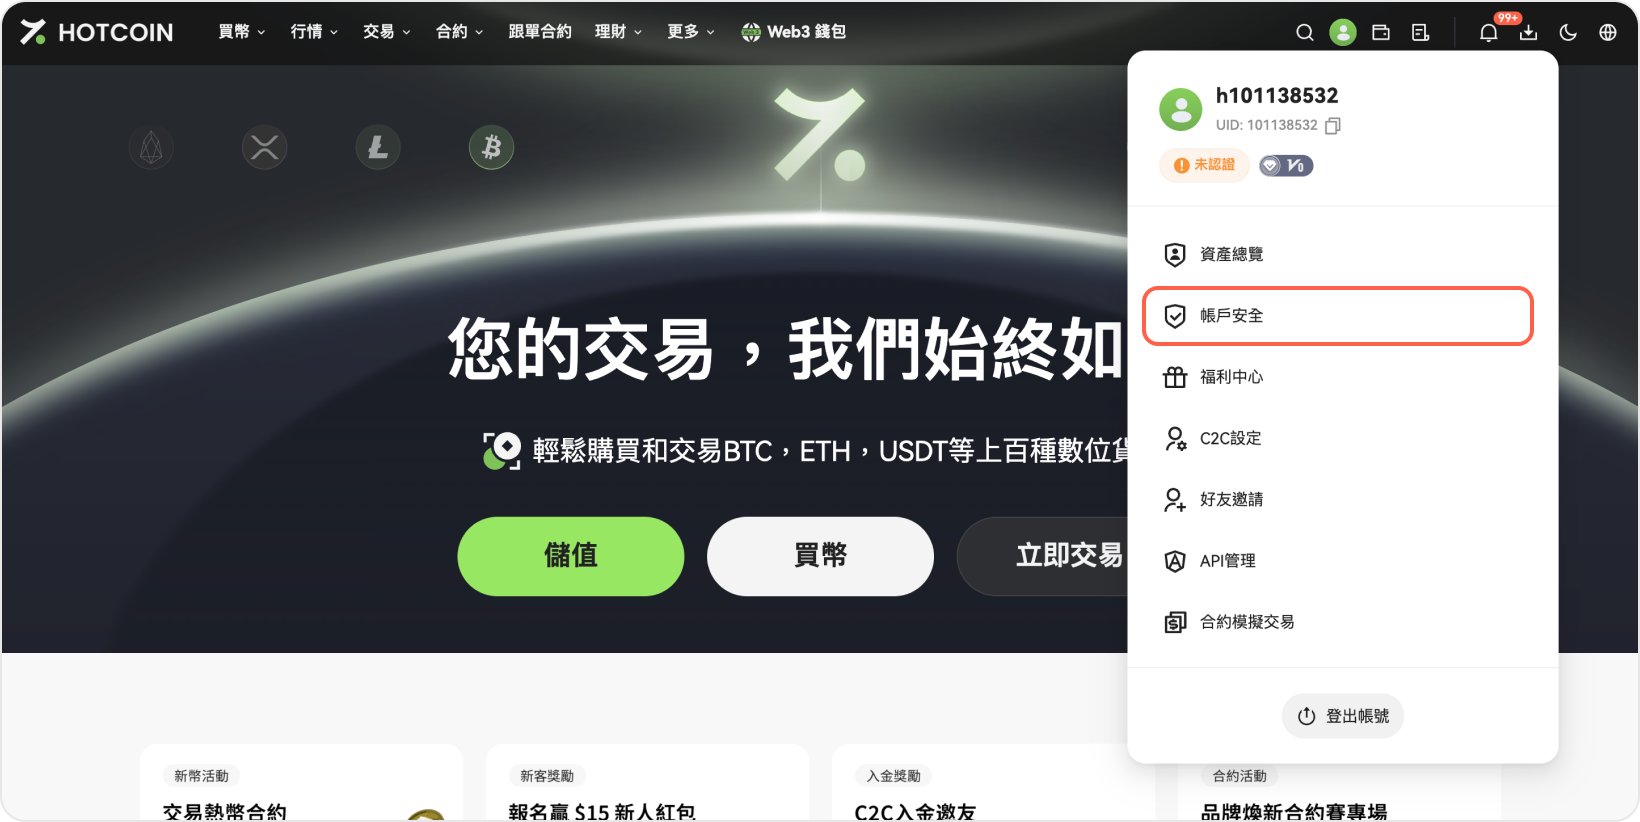Open the wallet icon in header
Viewport: 1640px width, 822px height.
[x=1381, y=32]
